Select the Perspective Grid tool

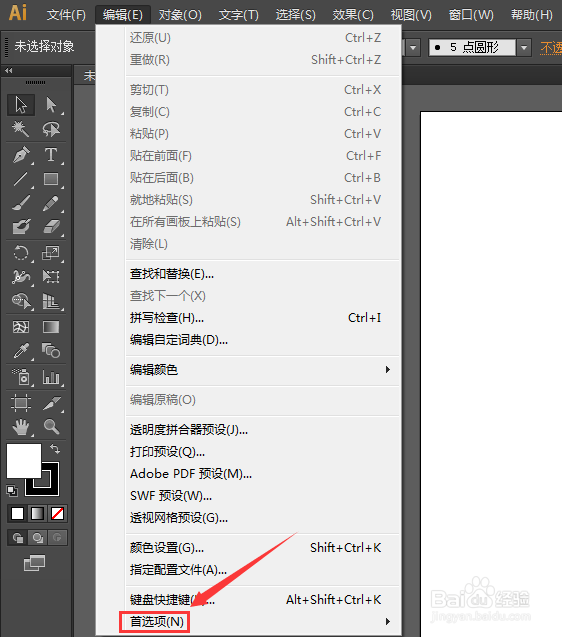coord(51,301)
